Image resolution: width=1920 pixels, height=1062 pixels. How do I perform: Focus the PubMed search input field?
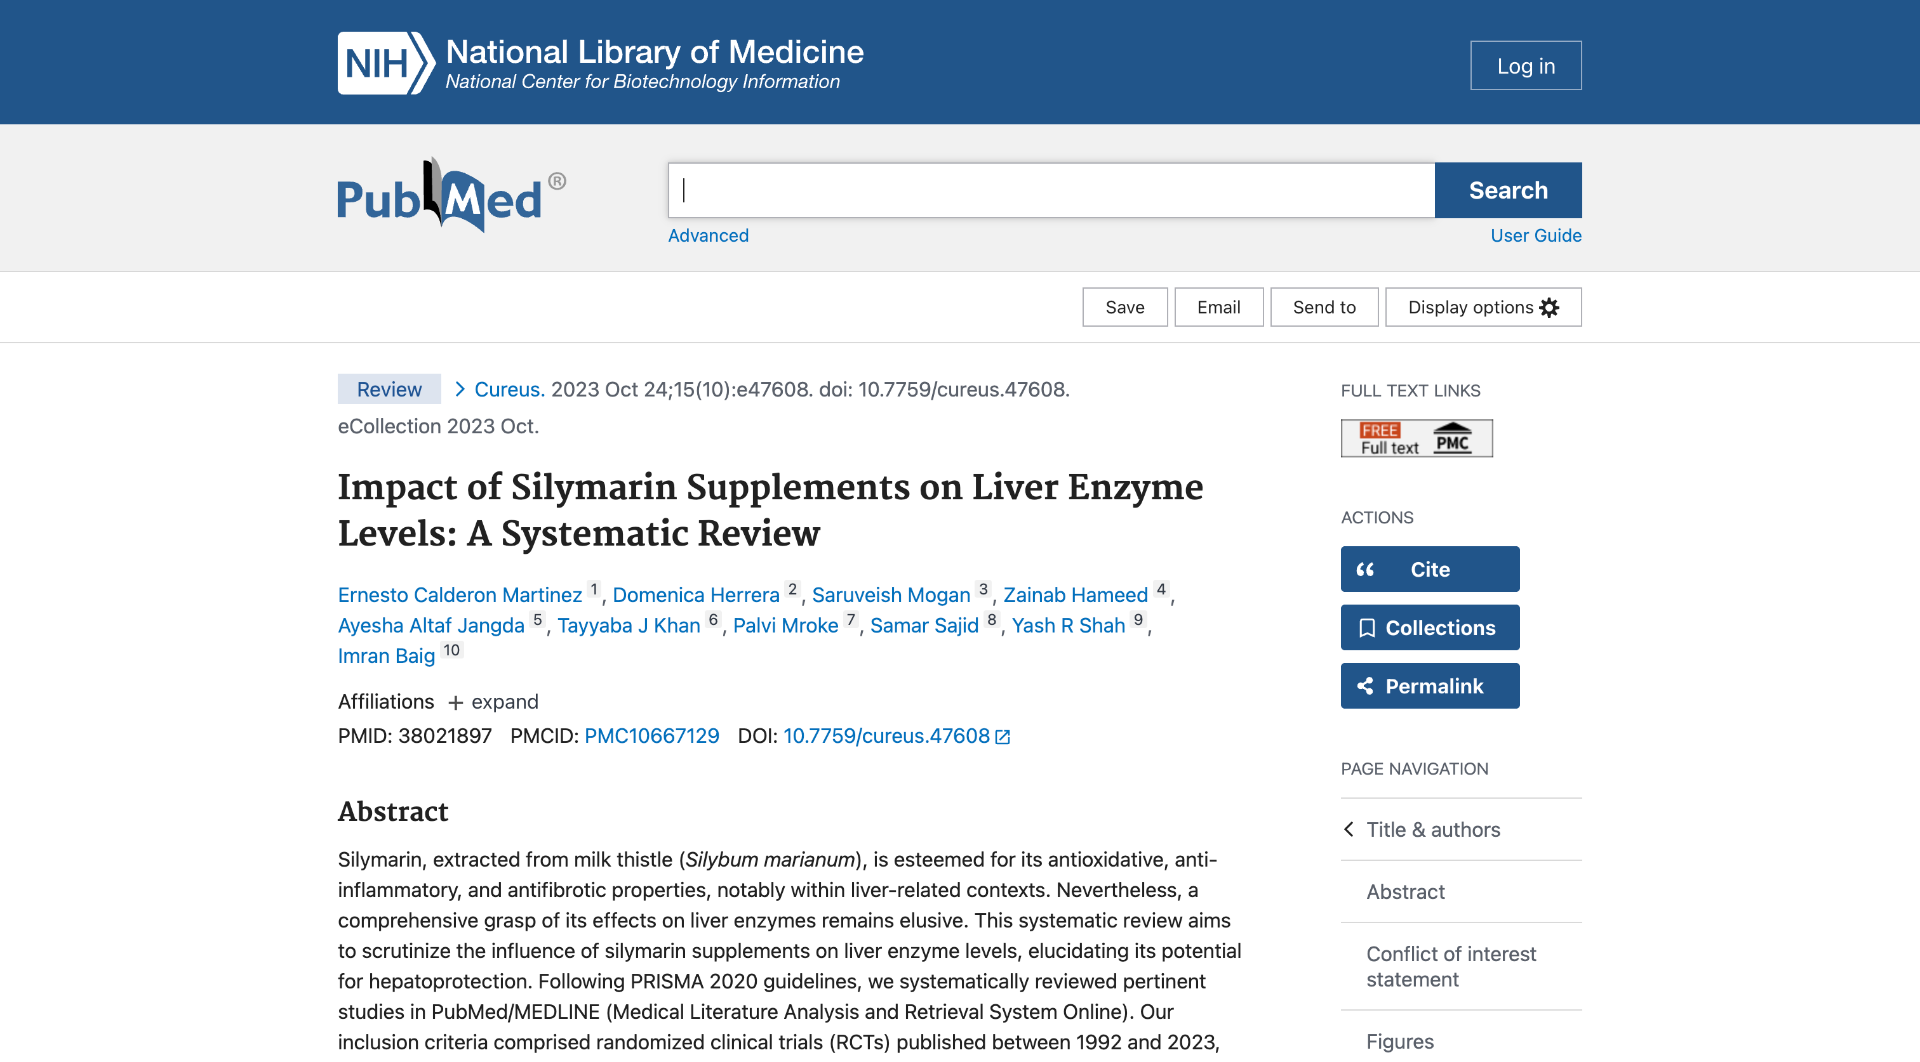click(x=1051, y=190)
